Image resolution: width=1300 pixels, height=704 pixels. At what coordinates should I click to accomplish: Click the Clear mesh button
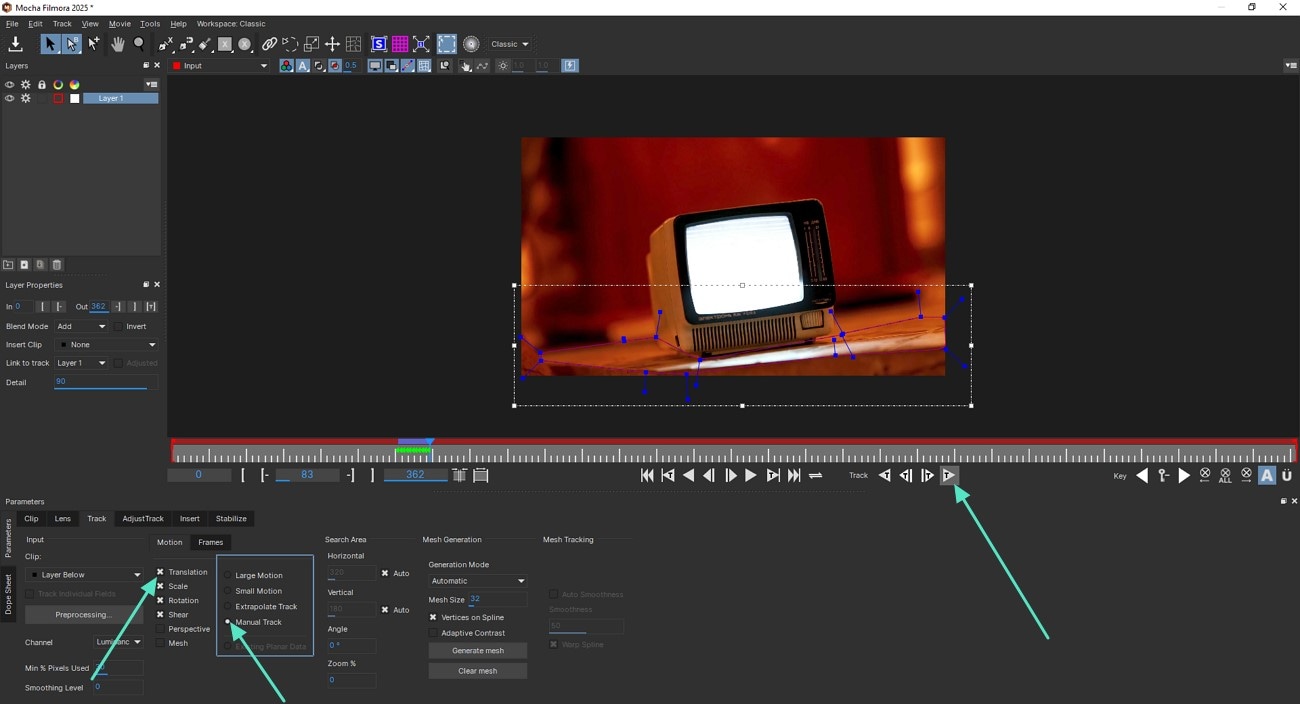pos(478,670)
